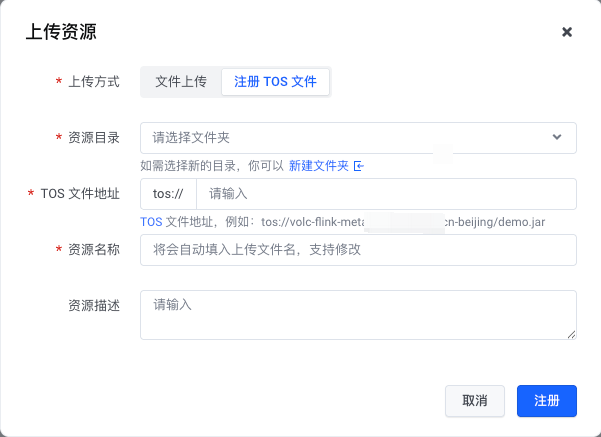Click the chevron arrow in 资源目录 field

[x=557, y=138]
